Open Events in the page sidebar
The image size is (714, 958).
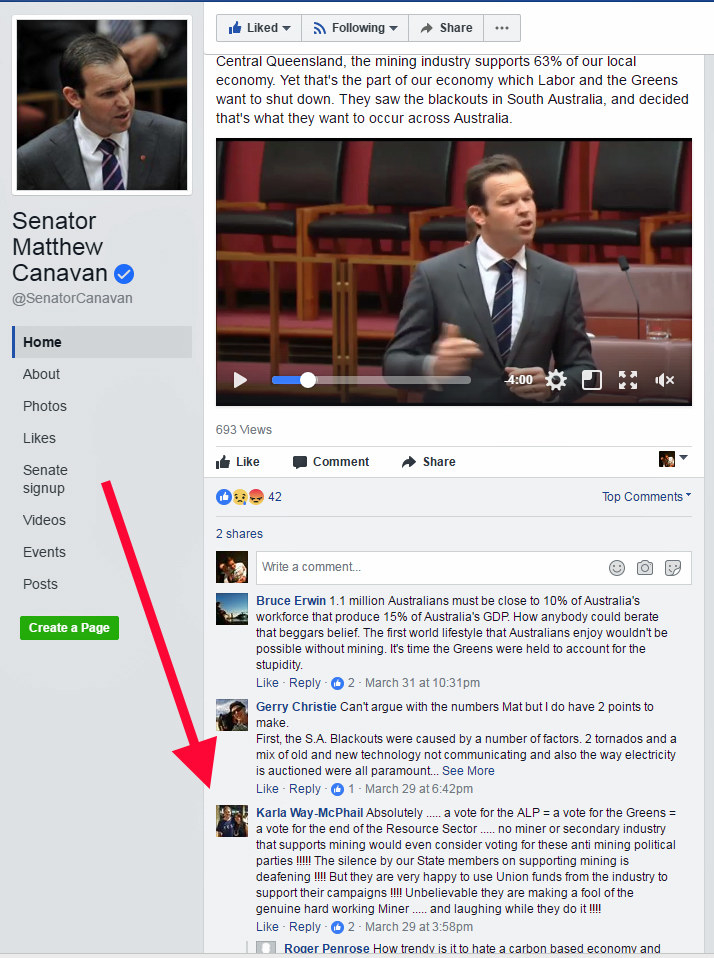tap(44, 552)
